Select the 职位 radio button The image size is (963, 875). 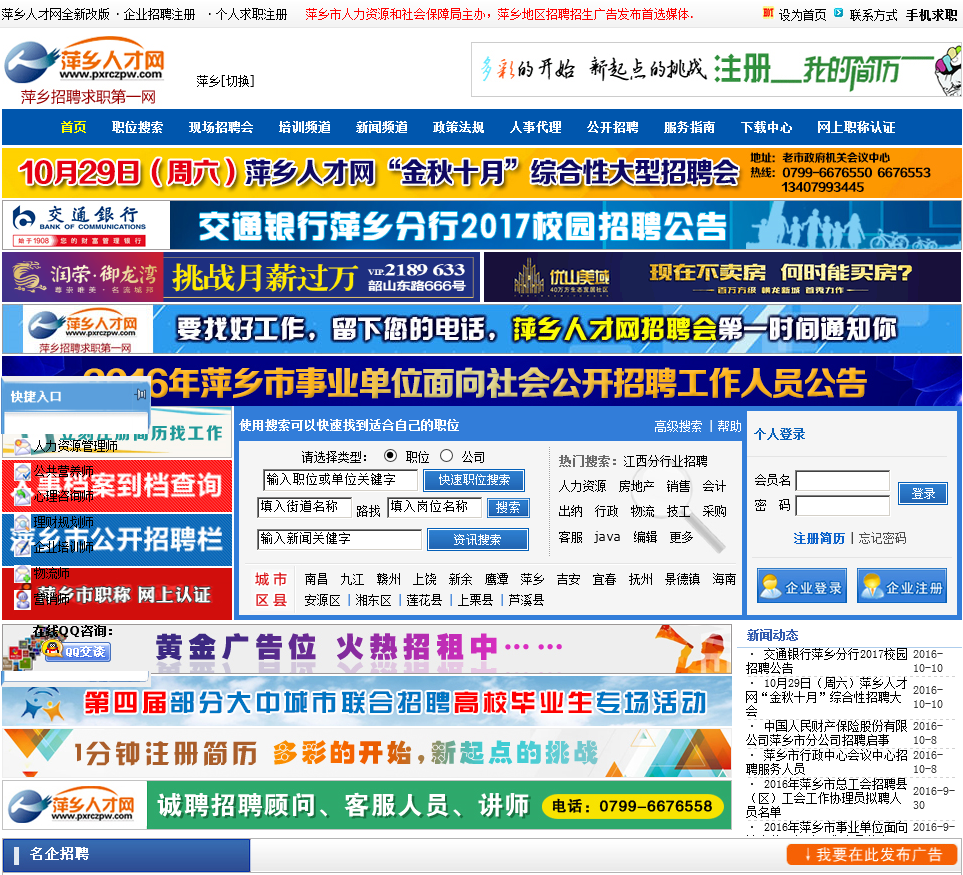(390, 456)
